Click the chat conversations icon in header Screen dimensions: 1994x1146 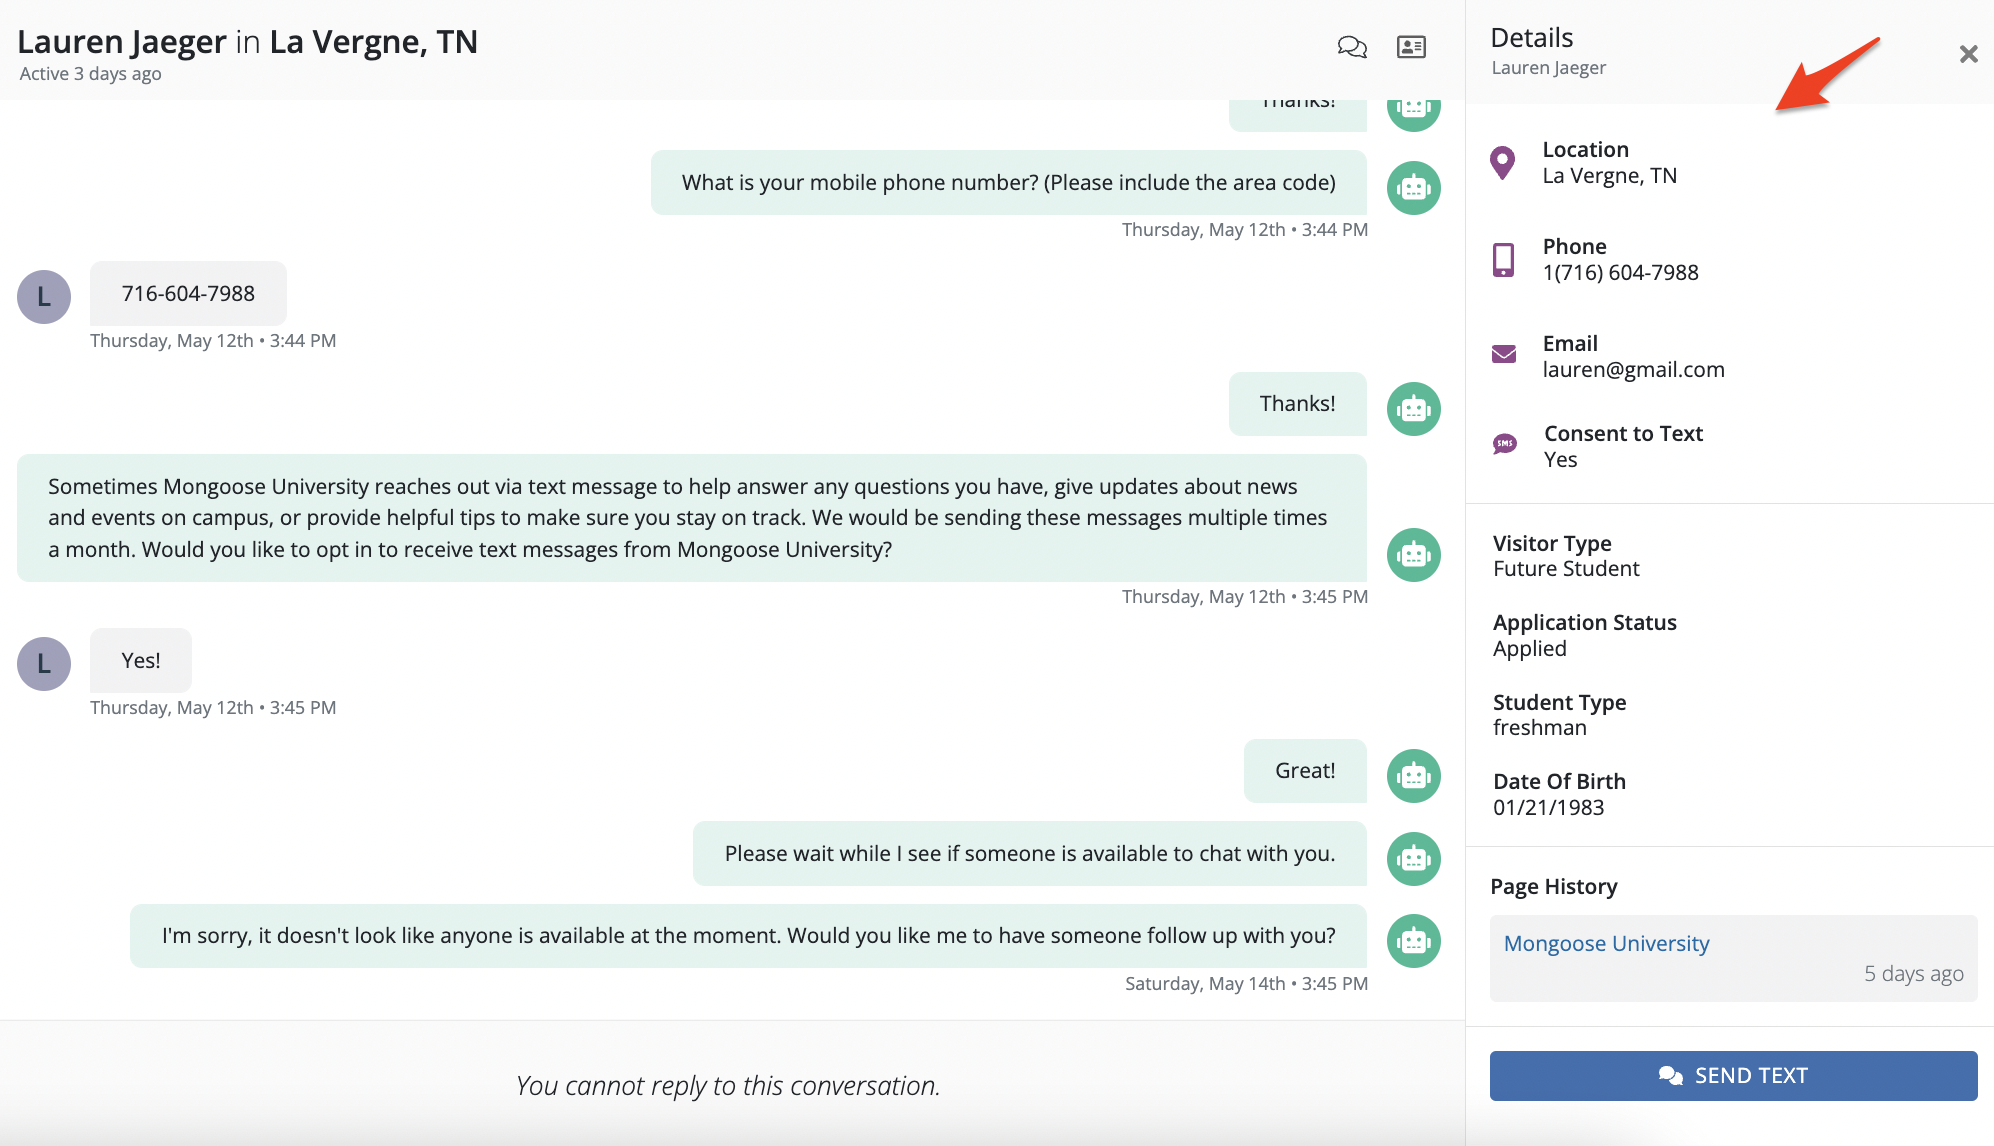tap(1352, 47)
